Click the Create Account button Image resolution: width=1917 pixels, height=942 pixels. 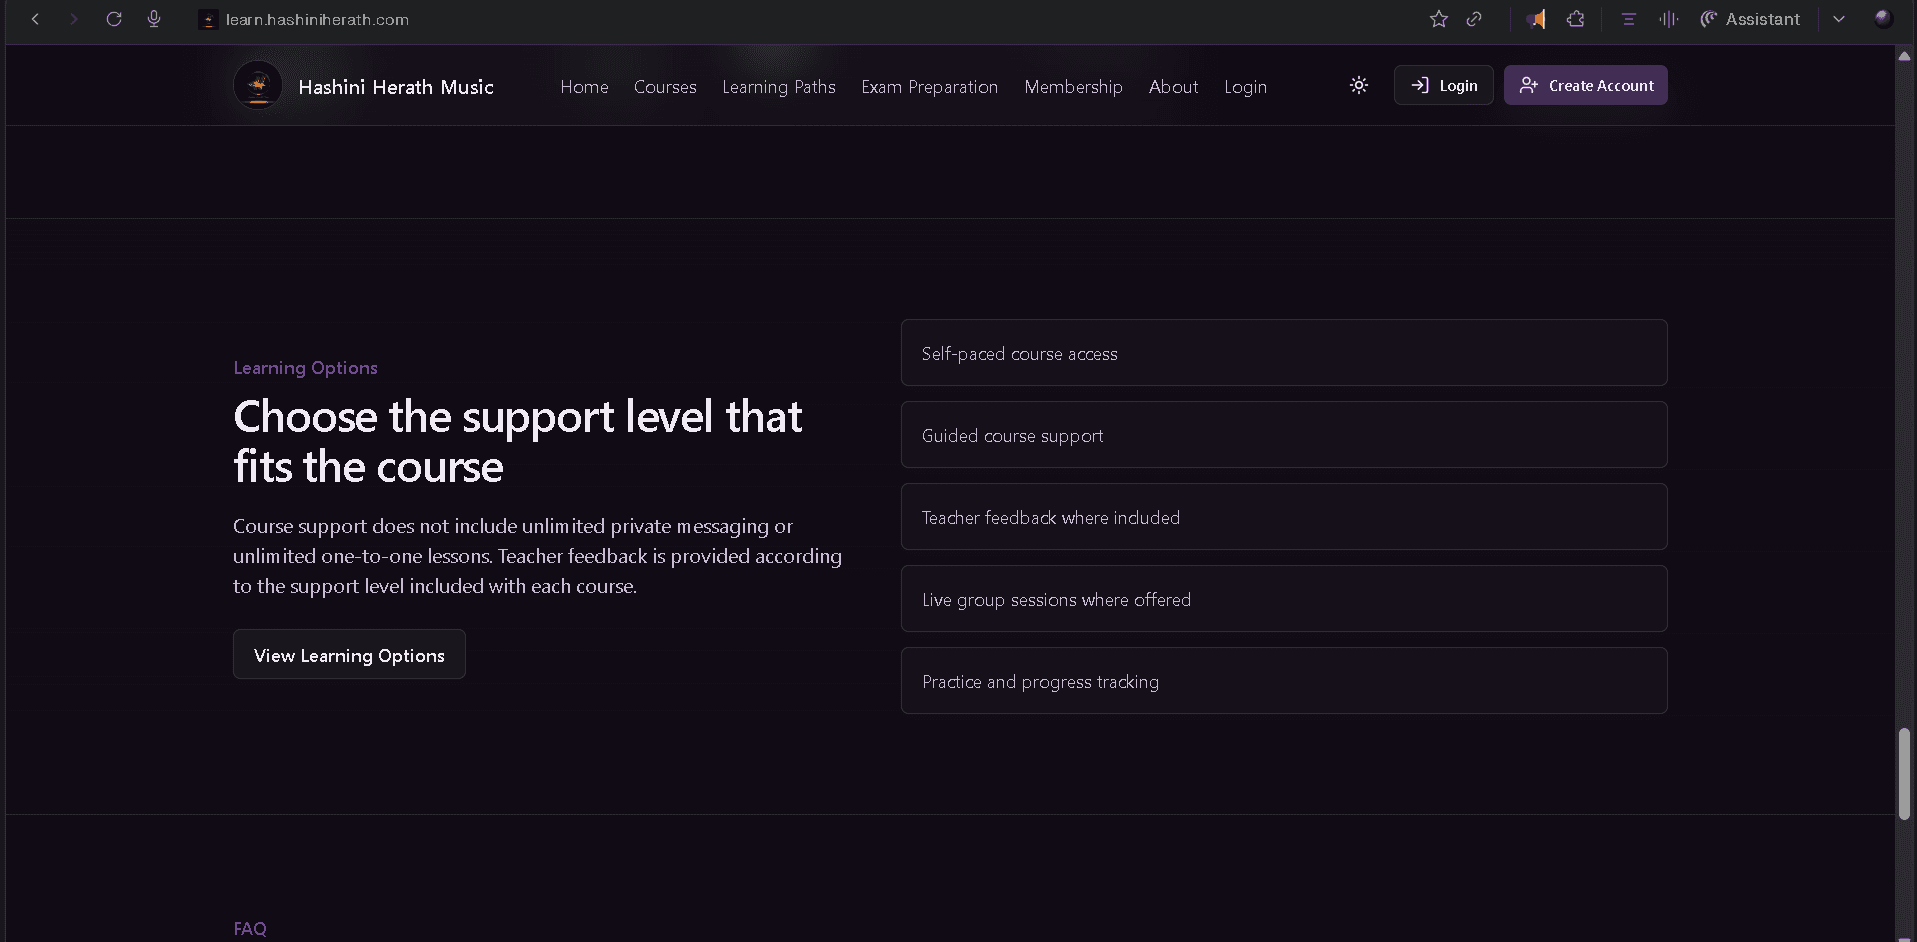[1585, 85]
